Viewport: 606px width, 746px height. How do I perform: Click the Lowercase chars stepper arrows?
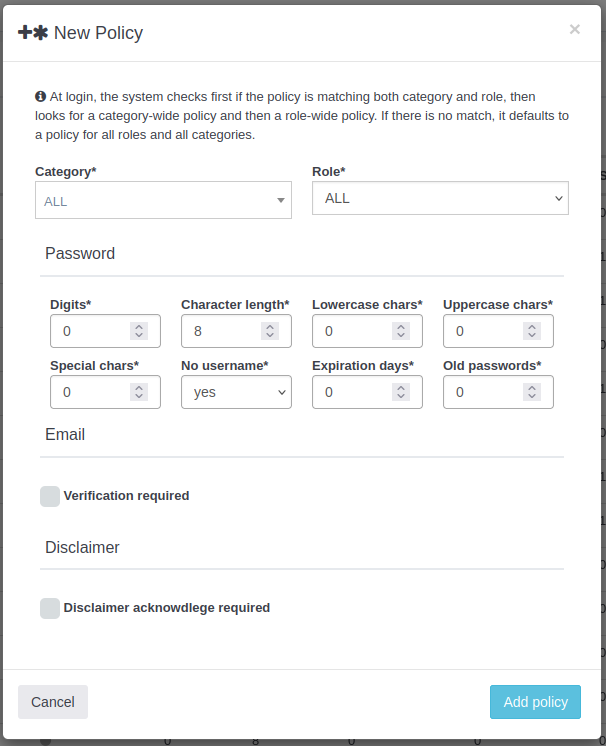(401, 331)
